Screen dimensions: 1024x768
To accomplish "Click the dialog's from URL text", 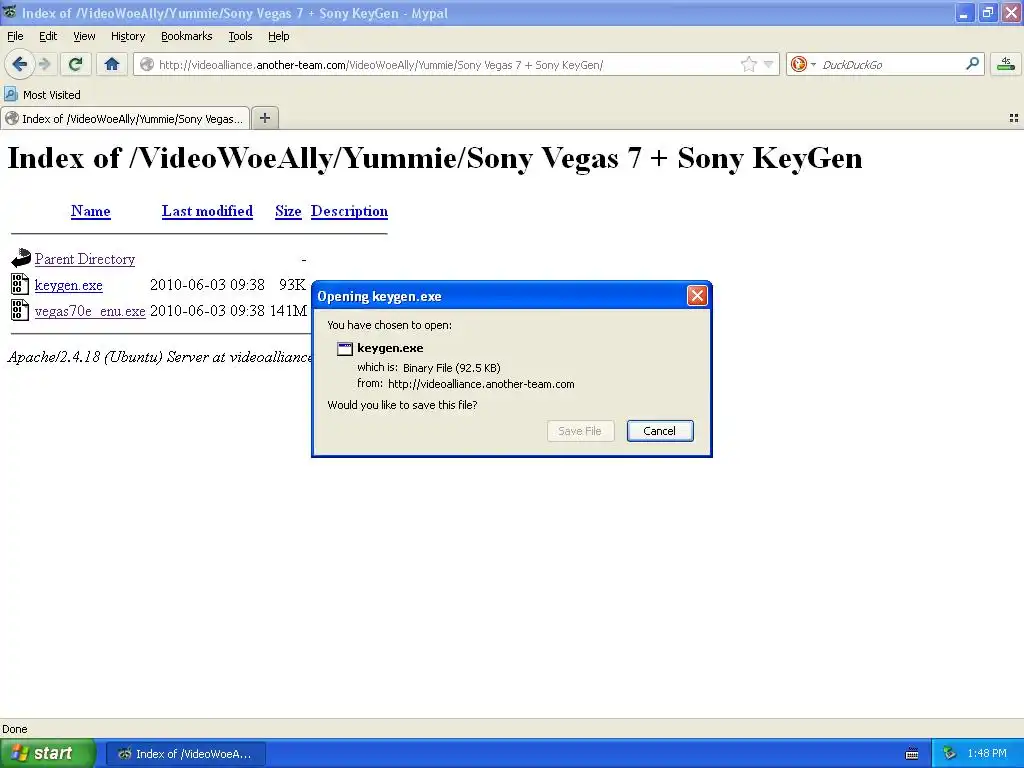I will pyautogui.click(x=481, y=384).
